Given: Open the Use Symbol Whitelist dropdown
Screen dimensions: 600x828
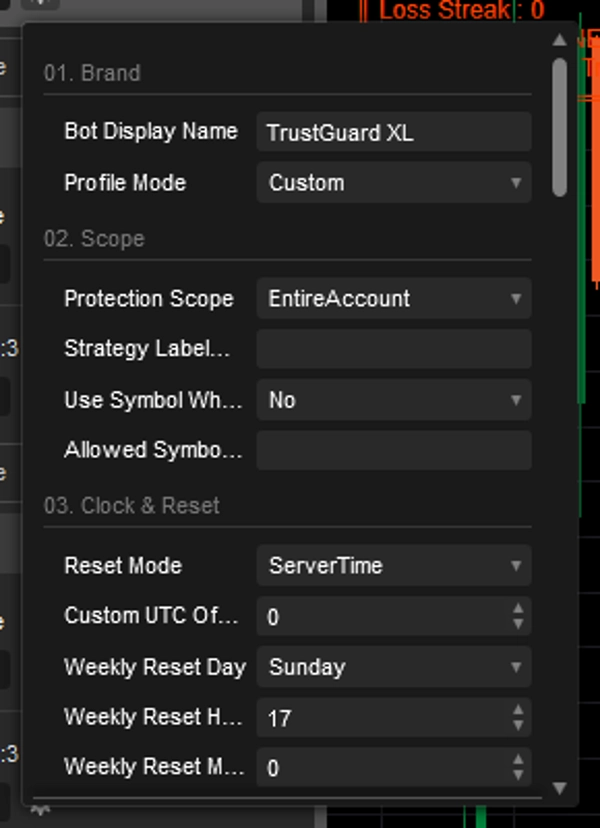Looking at the screenshot, I should (x=393, y=400).
